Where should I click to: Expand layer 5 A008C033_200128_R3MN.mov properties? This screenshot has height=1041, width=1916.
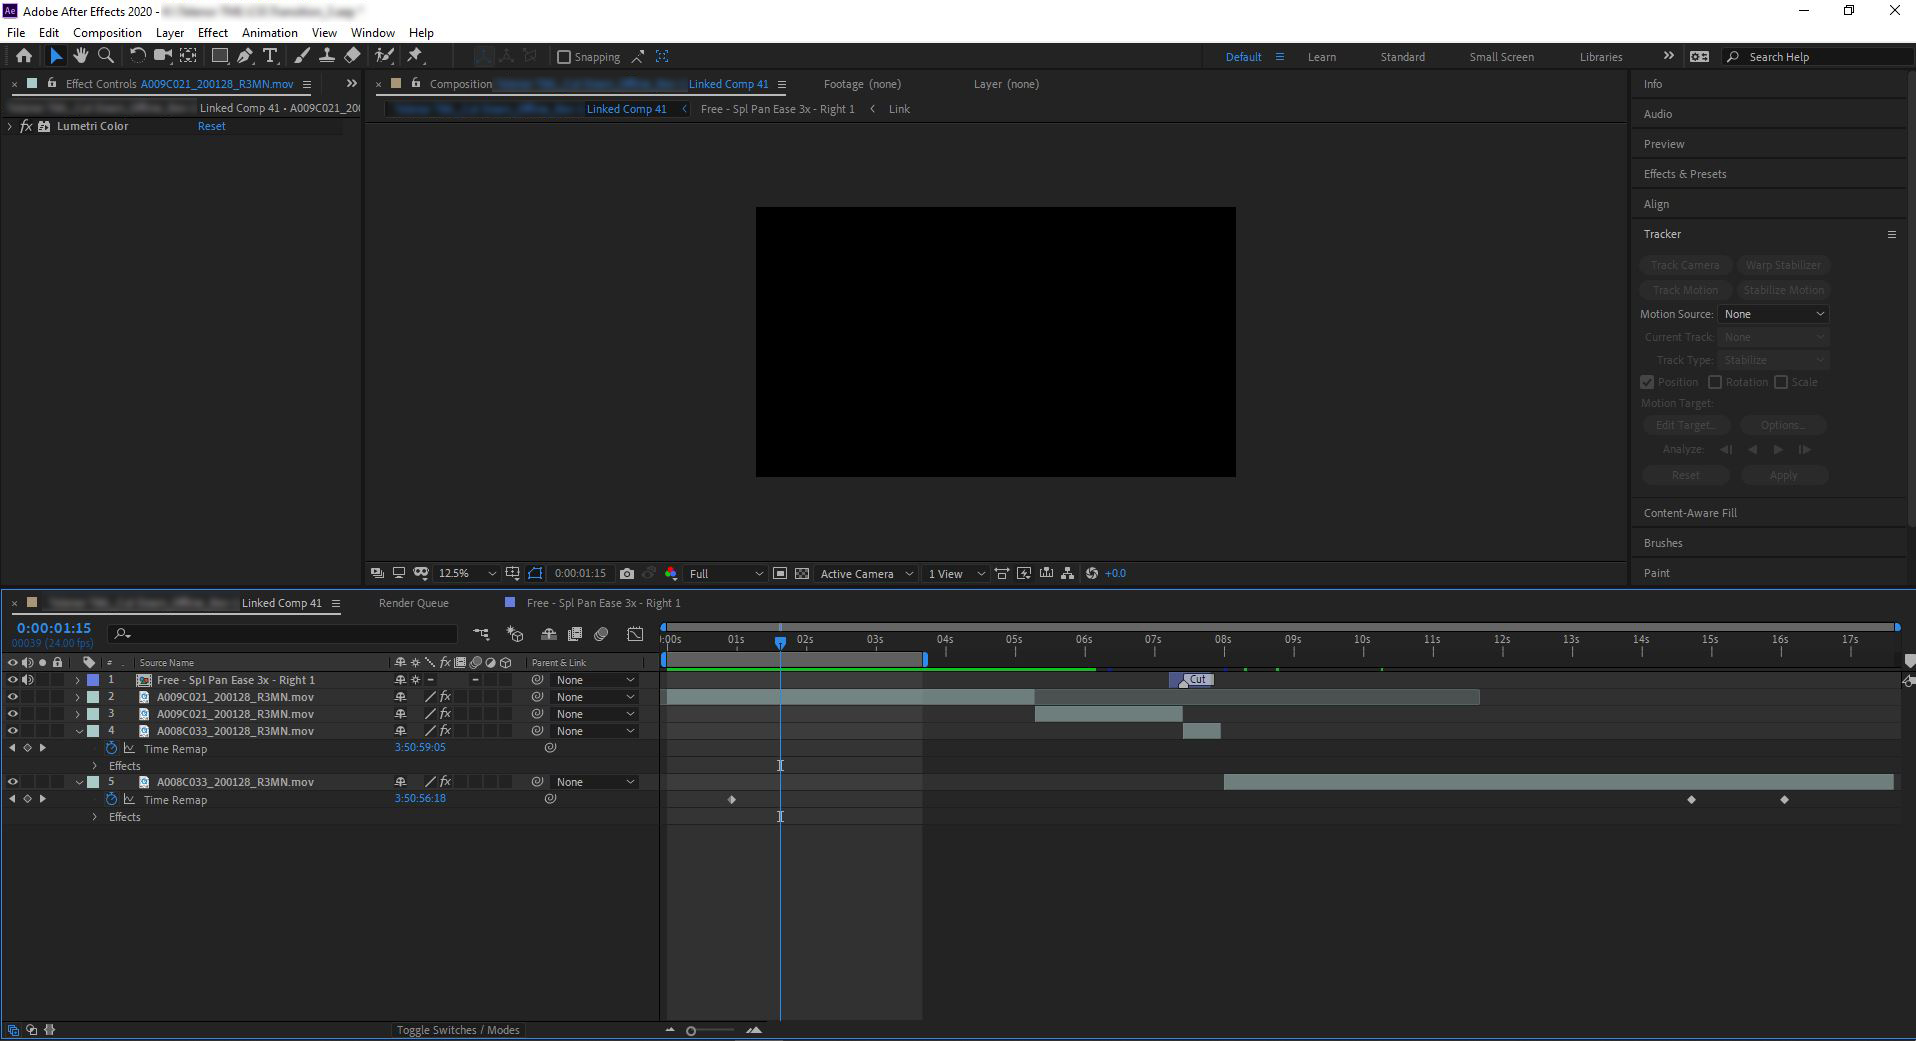(78, 781)
